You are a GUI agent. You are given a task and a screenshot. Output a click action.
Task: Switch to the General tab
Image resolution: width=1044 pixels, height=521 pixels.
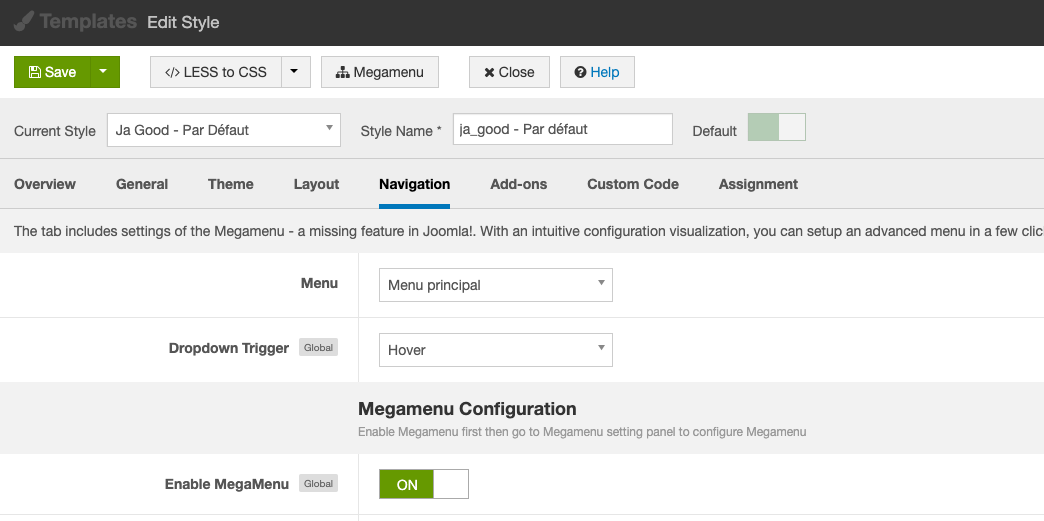(142, 184)
